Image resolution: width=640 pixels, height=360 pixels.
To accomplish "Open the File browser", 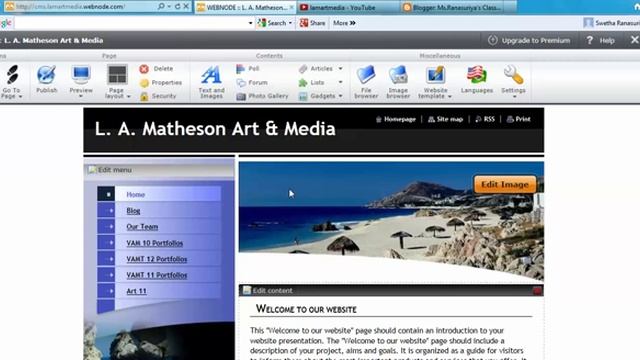I will 366,82.
